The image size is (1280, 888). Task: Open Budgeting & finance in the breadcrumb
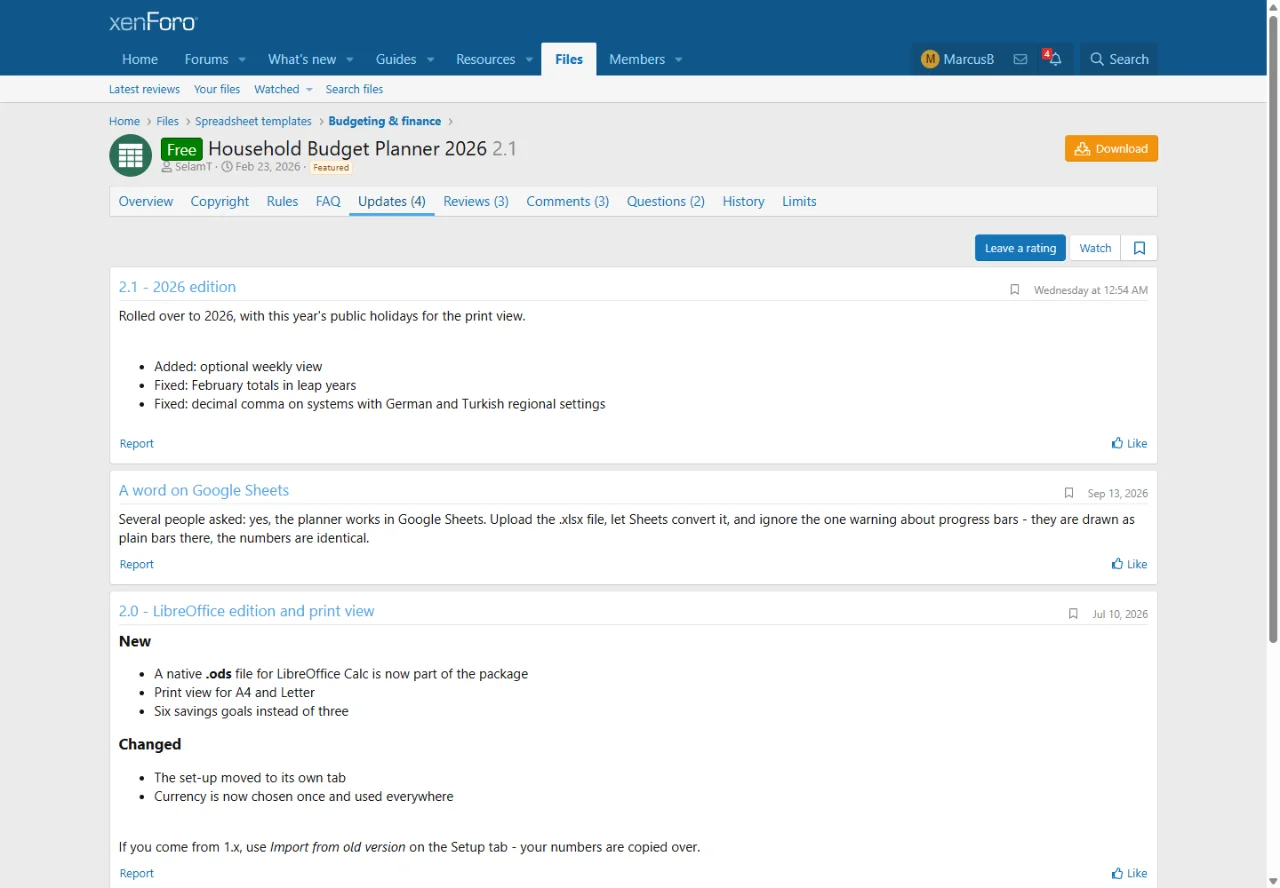click(x=385, y=121)
